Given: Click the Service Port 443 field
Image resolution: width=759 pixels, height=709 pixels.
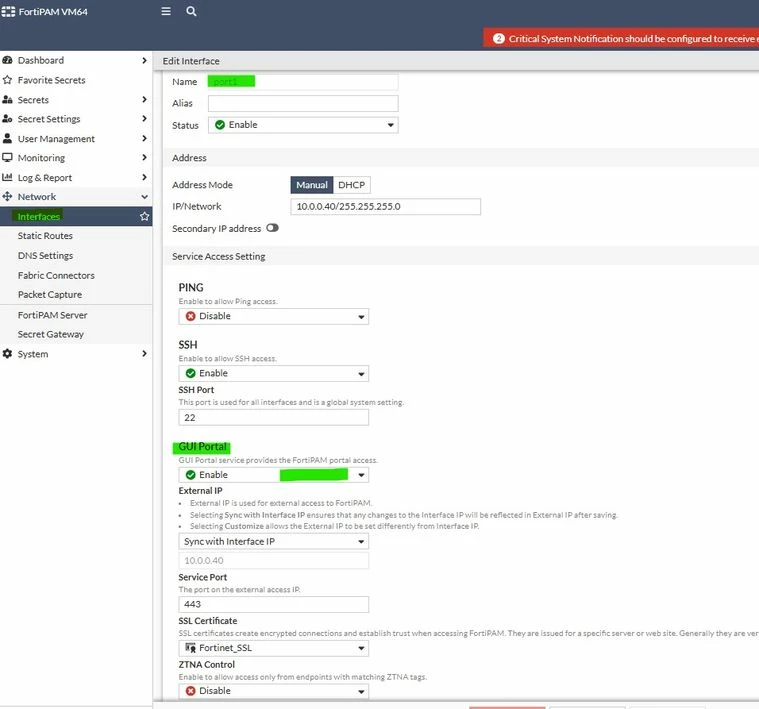Looking at the screenshot, I should pyautogui.click(x=273, y=604).
